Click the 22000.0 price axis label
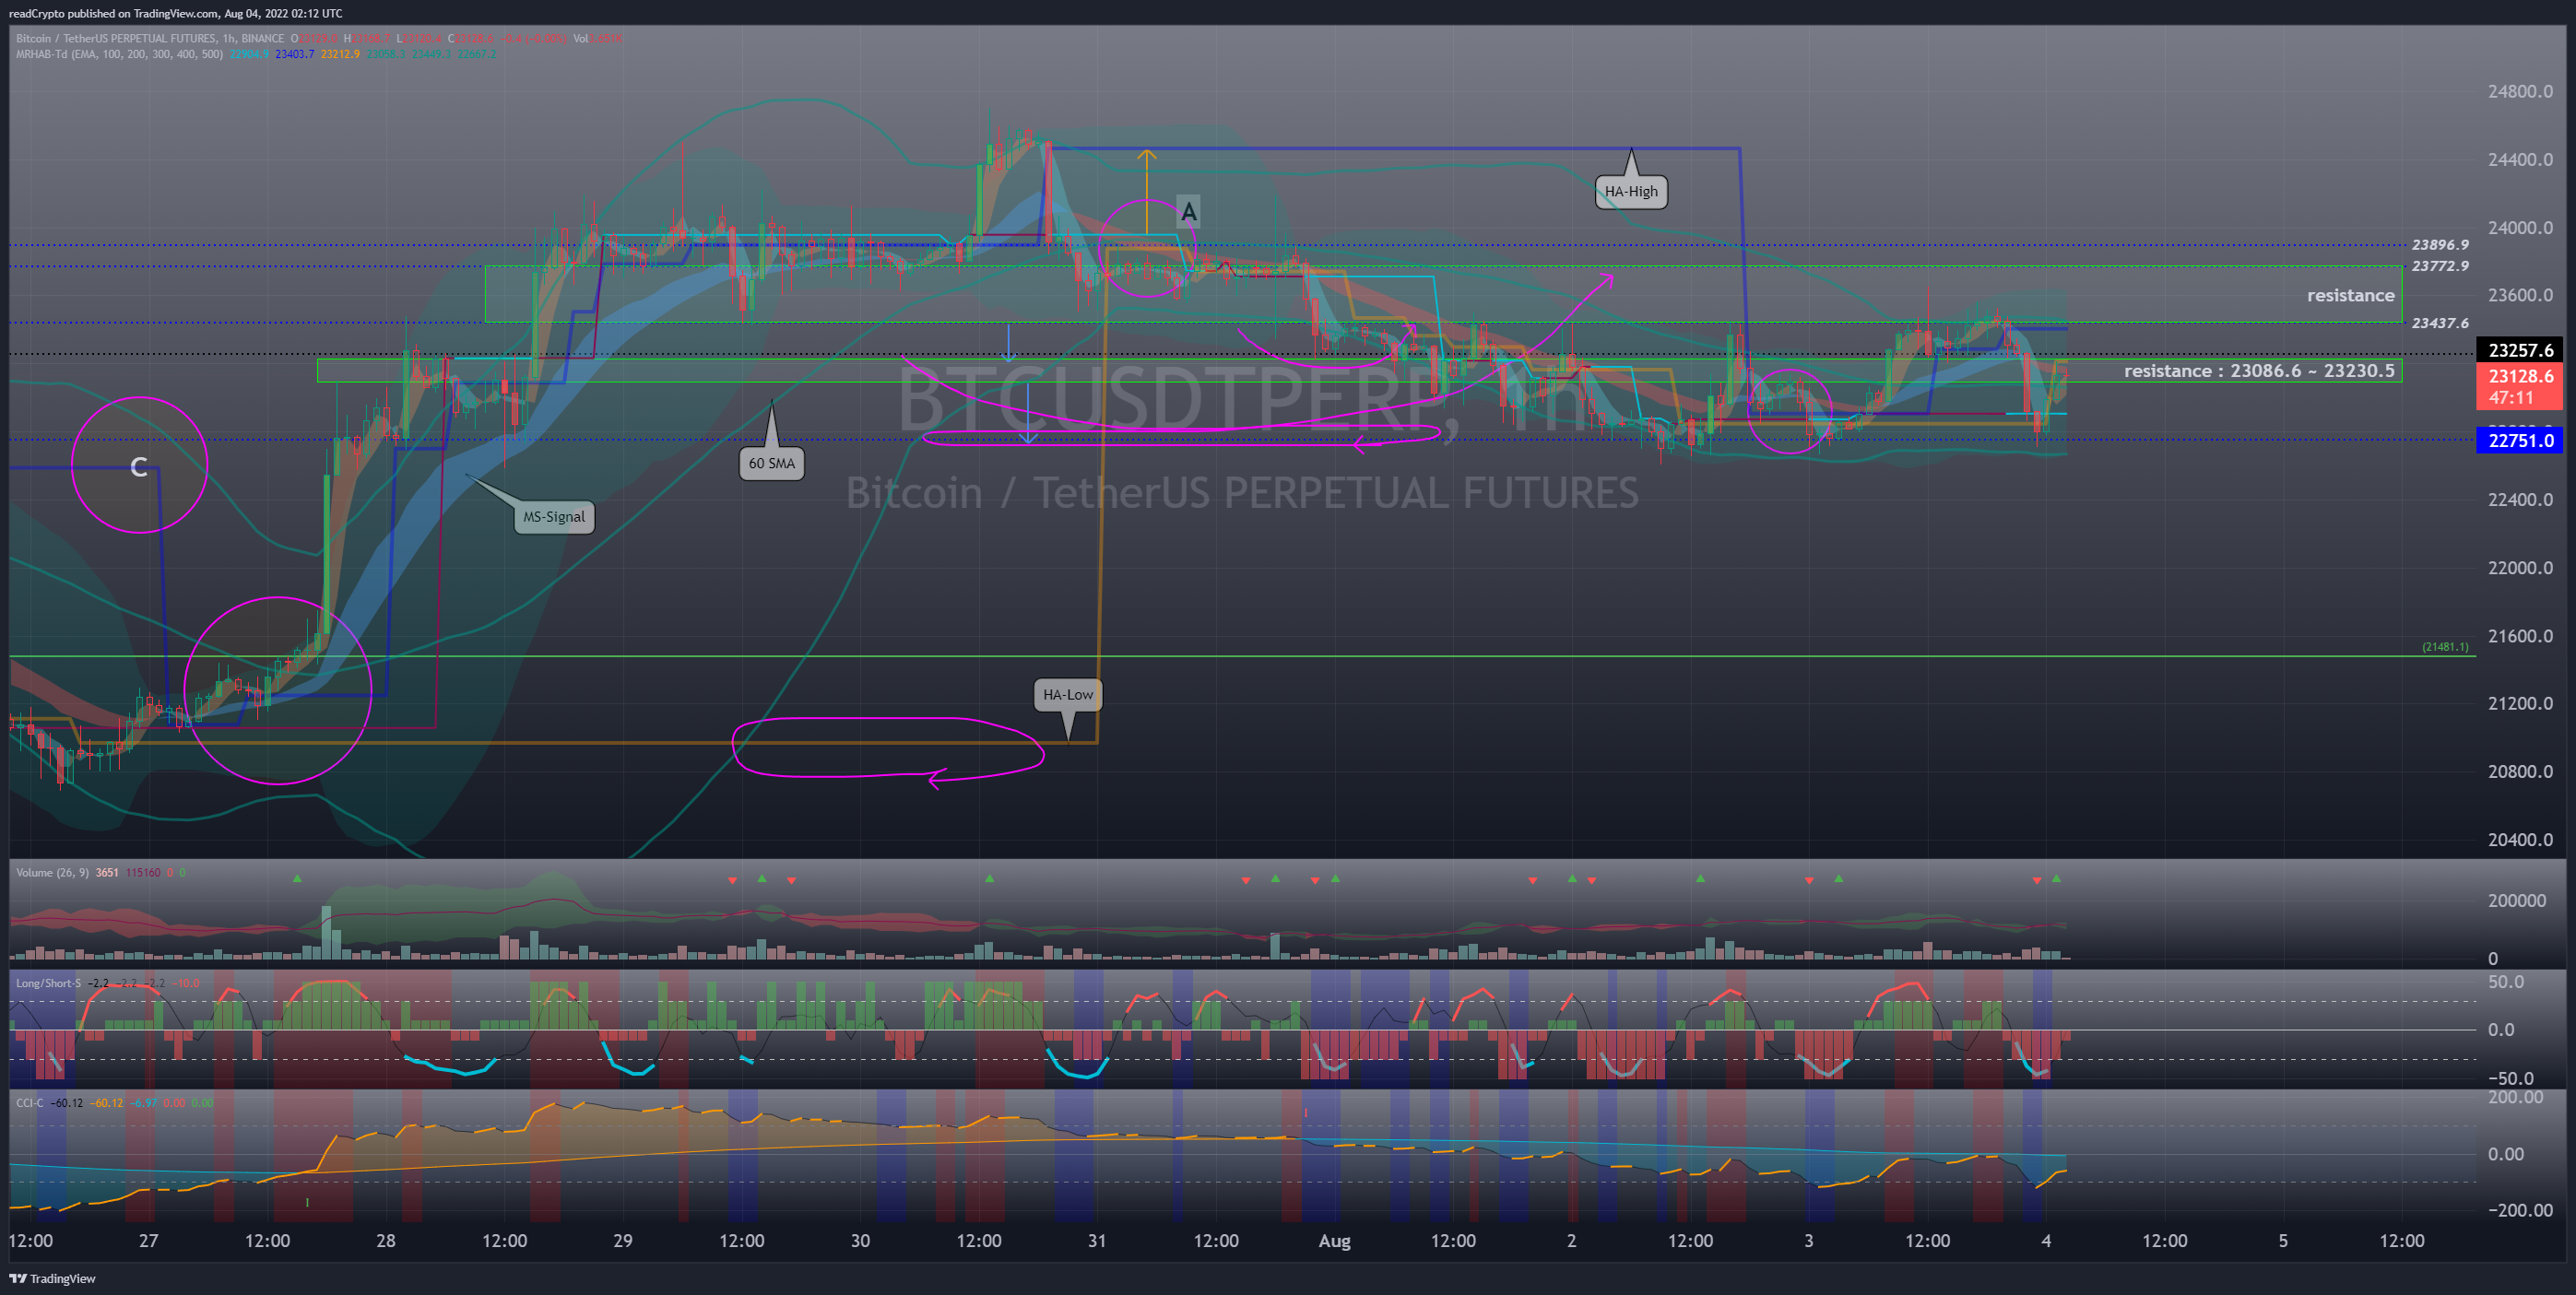The image size is (2576, 1295). pos(2519,567)
